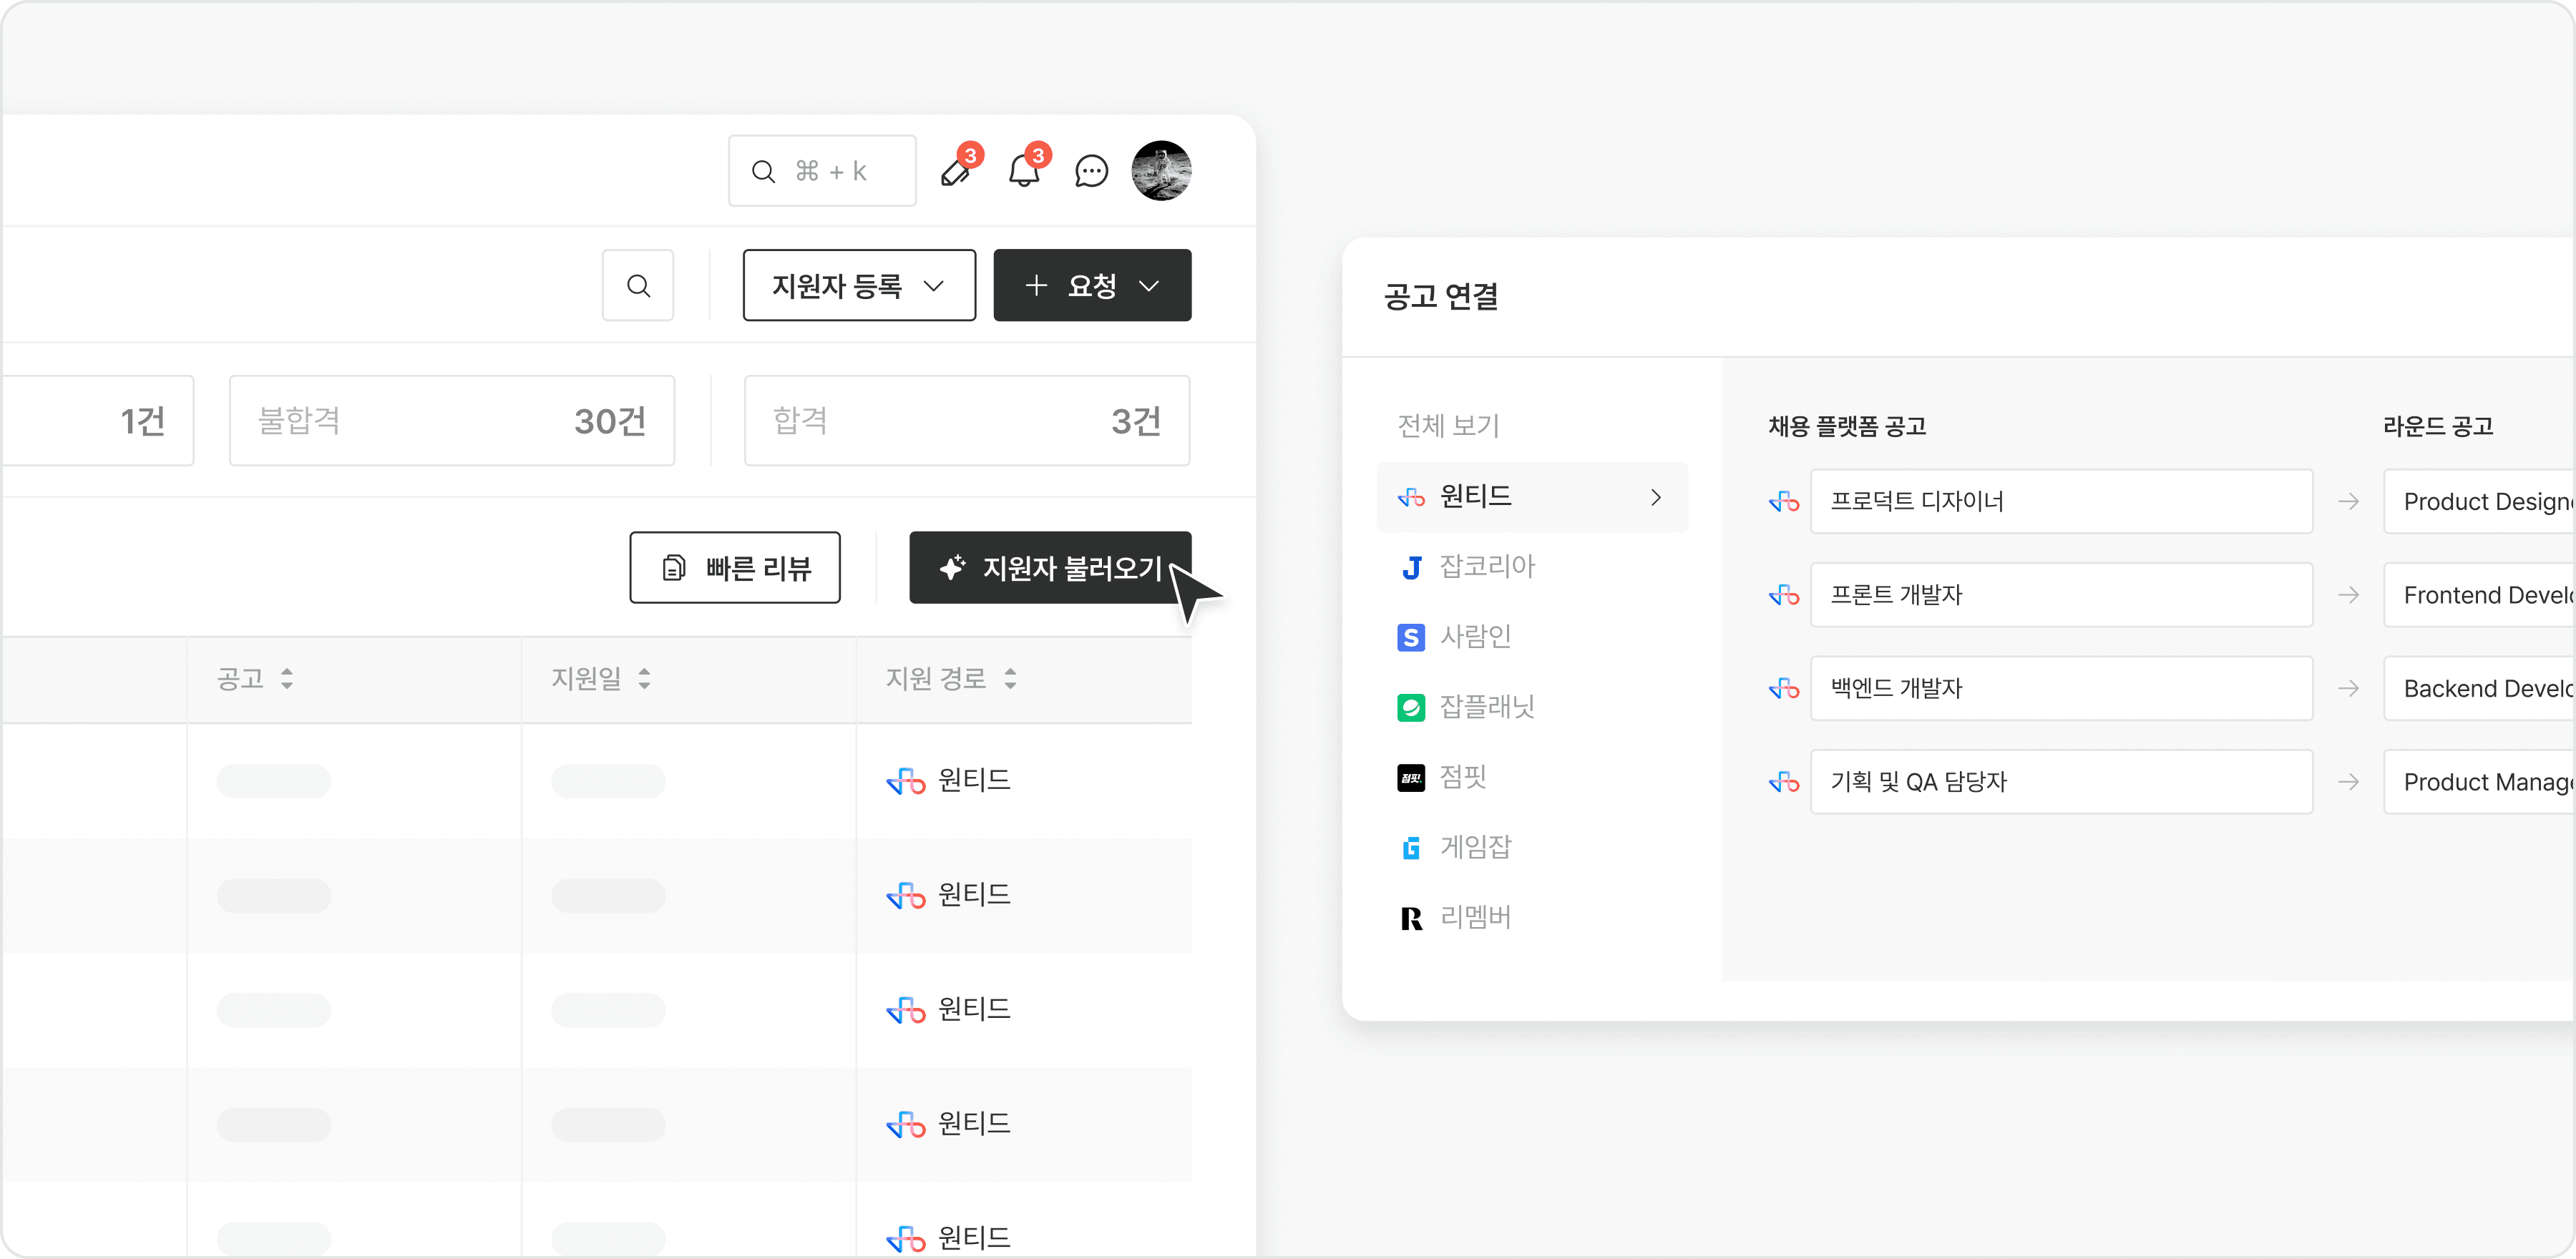Focus the ⌘ + k search field
2576x1259 pixels.
pos(822,171)
